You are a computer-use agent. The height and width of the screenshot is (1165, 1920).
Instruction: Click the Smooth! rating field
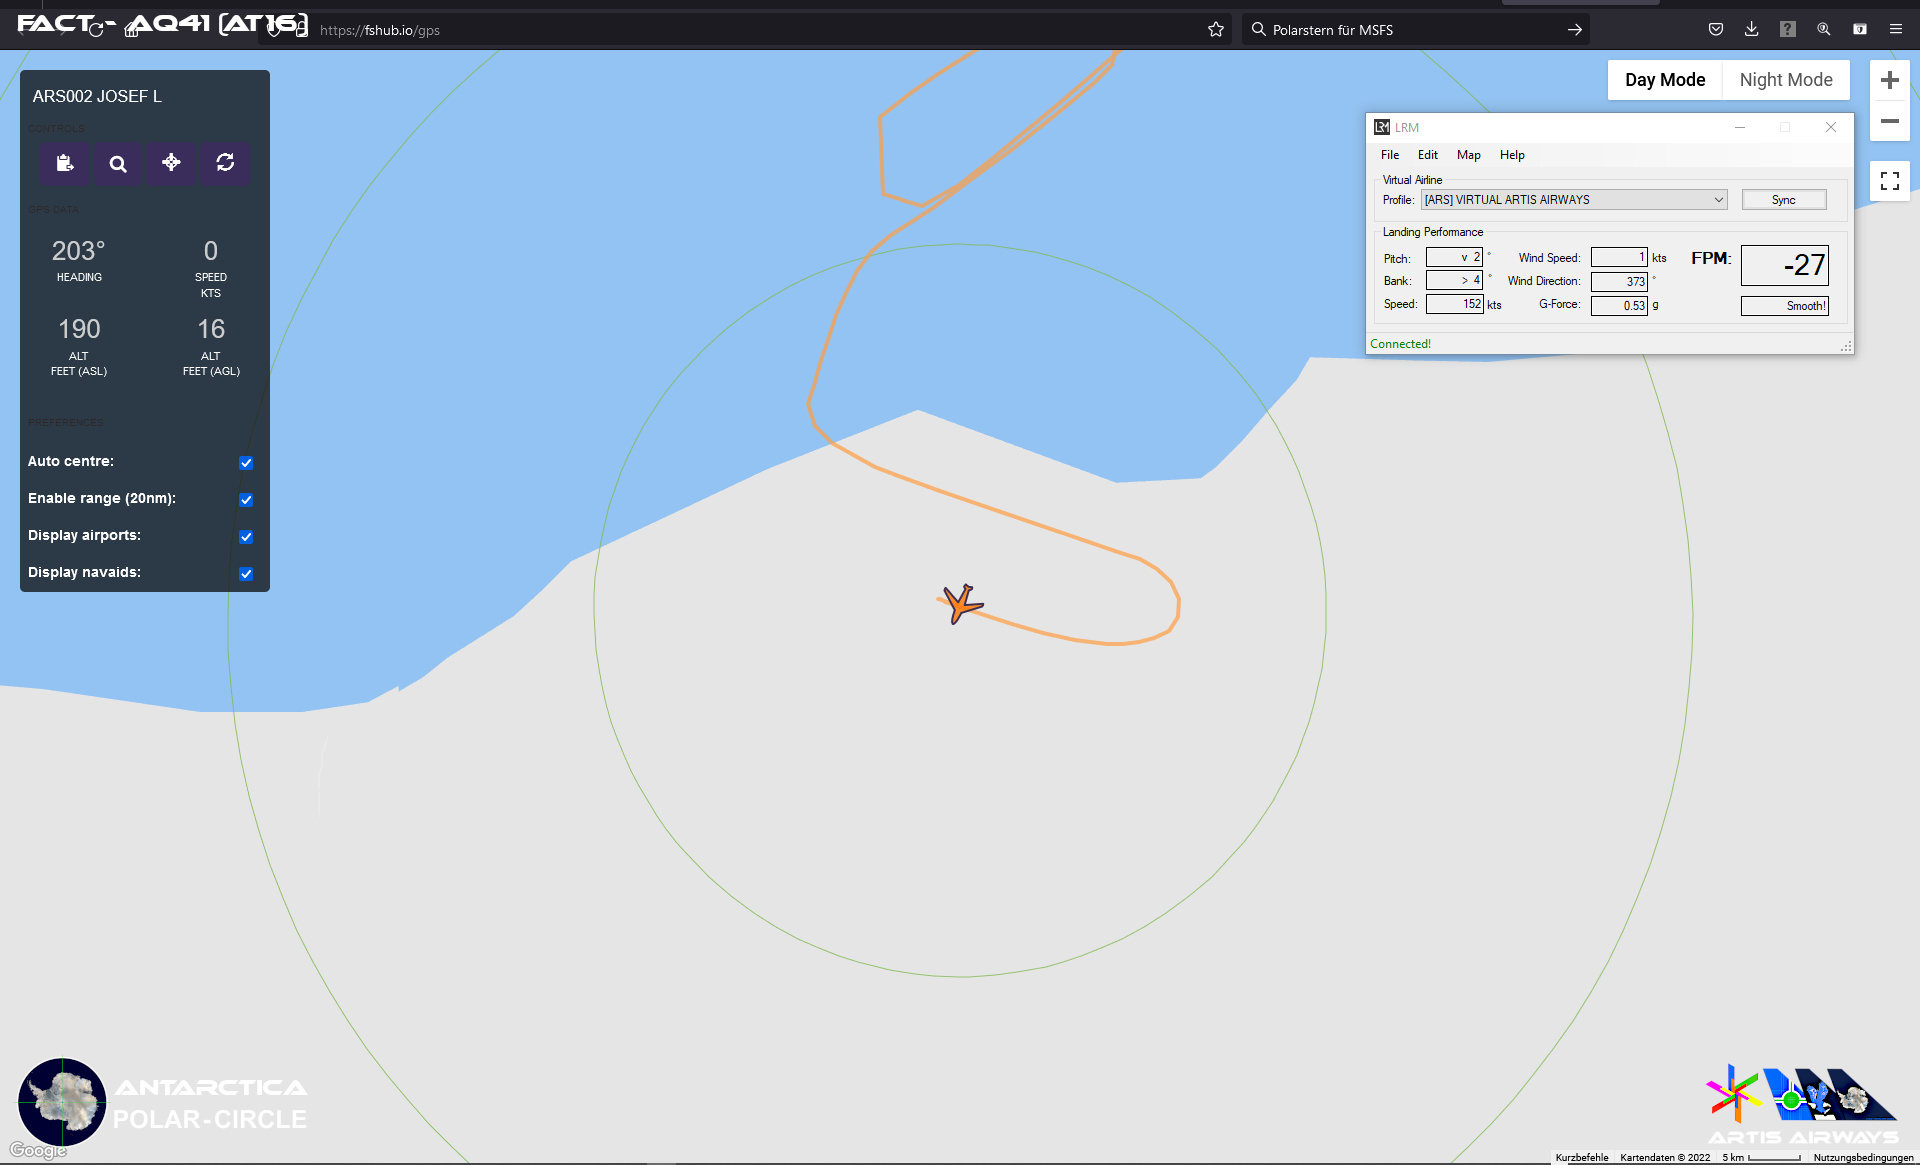pos(1785,306)
